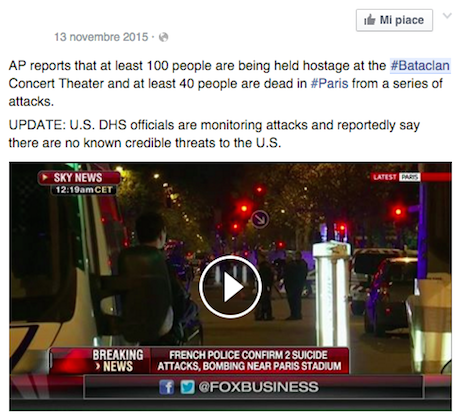
Task: Play the video with the circular play button
Action: coord(230,287)
